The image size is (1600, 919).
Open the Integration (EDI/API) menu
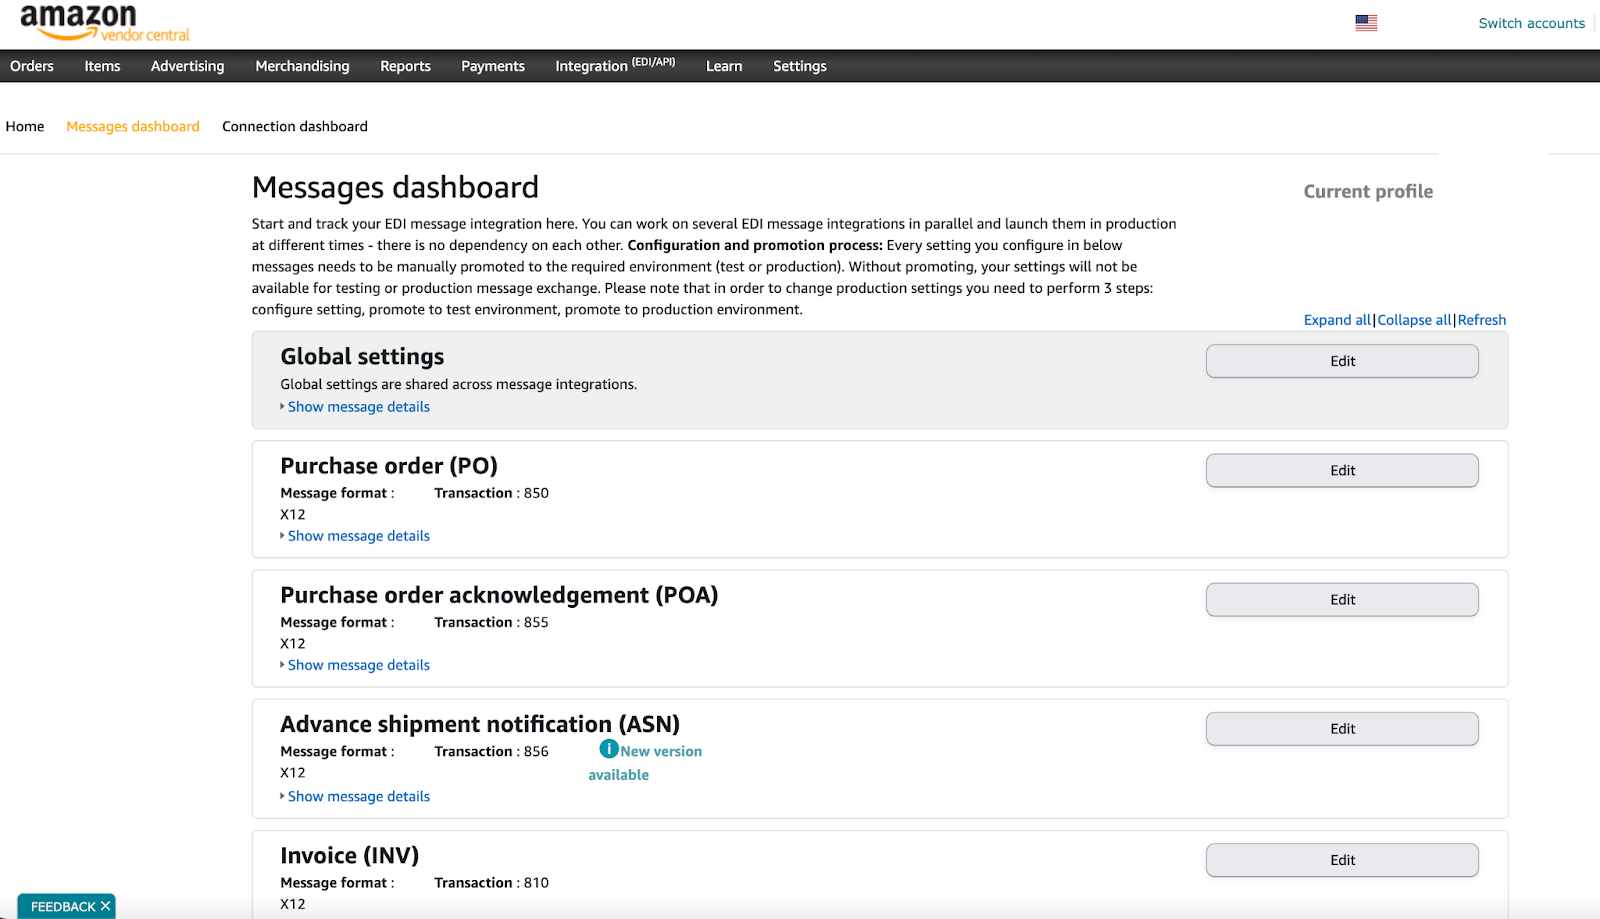614,66
